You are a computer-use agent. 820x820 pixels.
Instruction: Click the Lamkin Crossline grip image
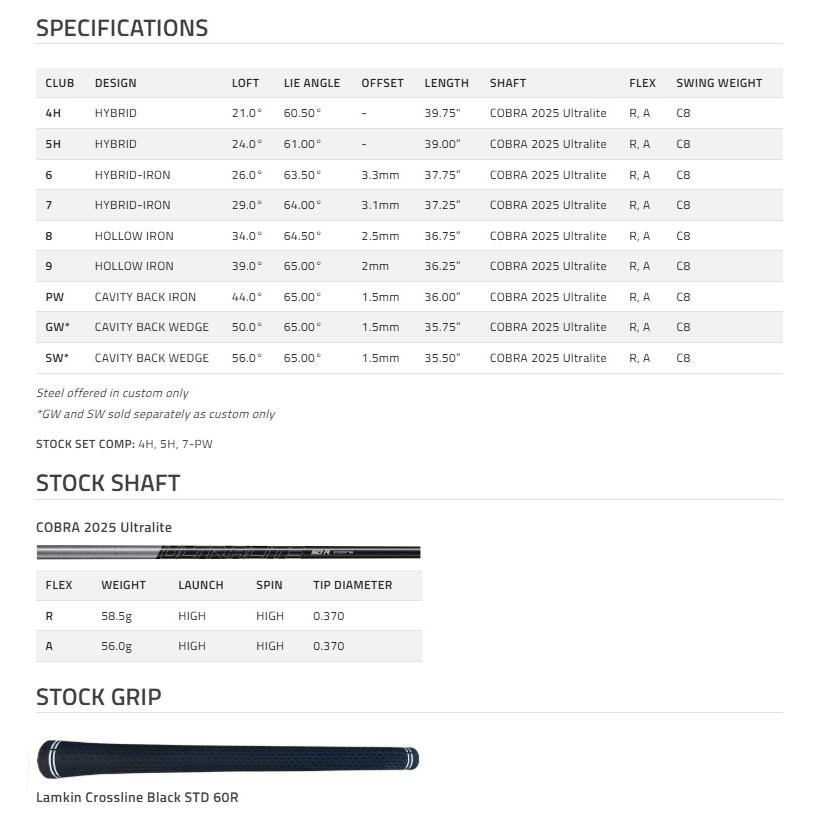pyautogui.click(x=228, y=759)
